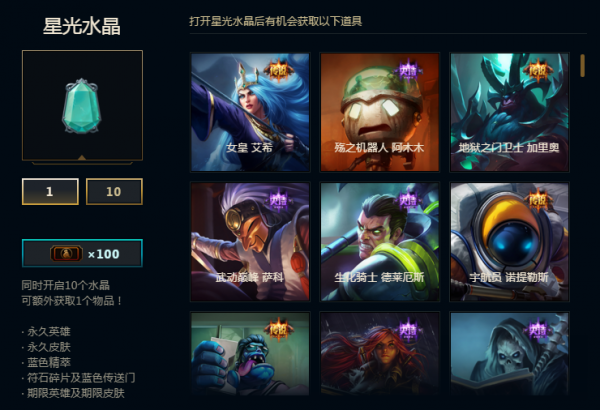Open the 宇航员 诺提勒斯 skin thumbnail
This screenshot has width=600, height=410.
pyautogui.click(x=509, y=242)
